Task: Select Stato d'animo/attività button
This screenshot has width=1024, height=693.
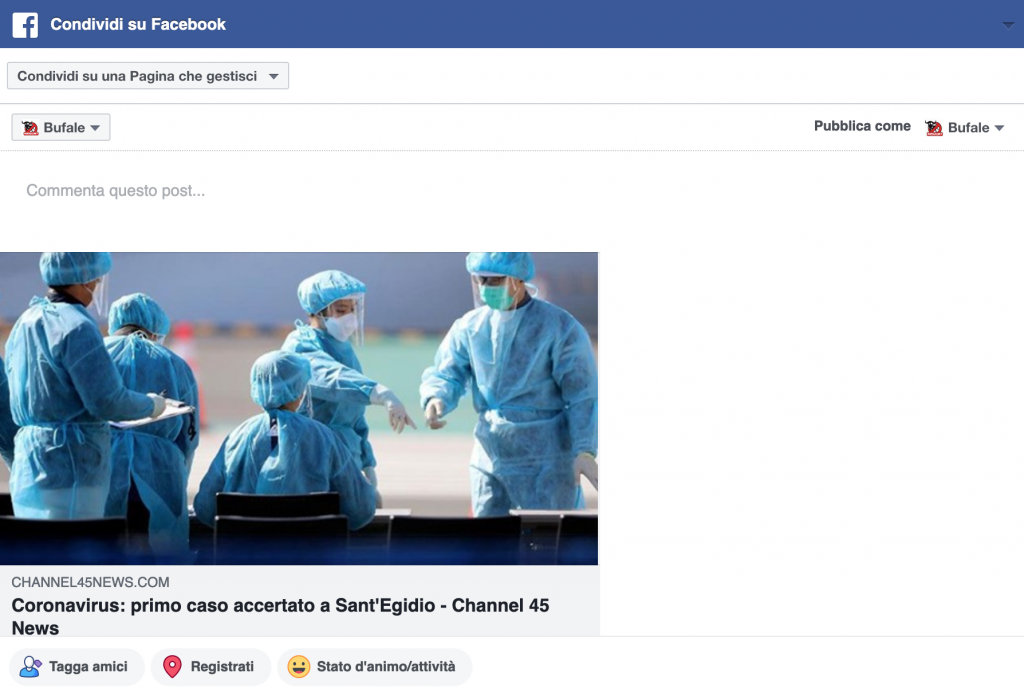Action: [374, 667]
